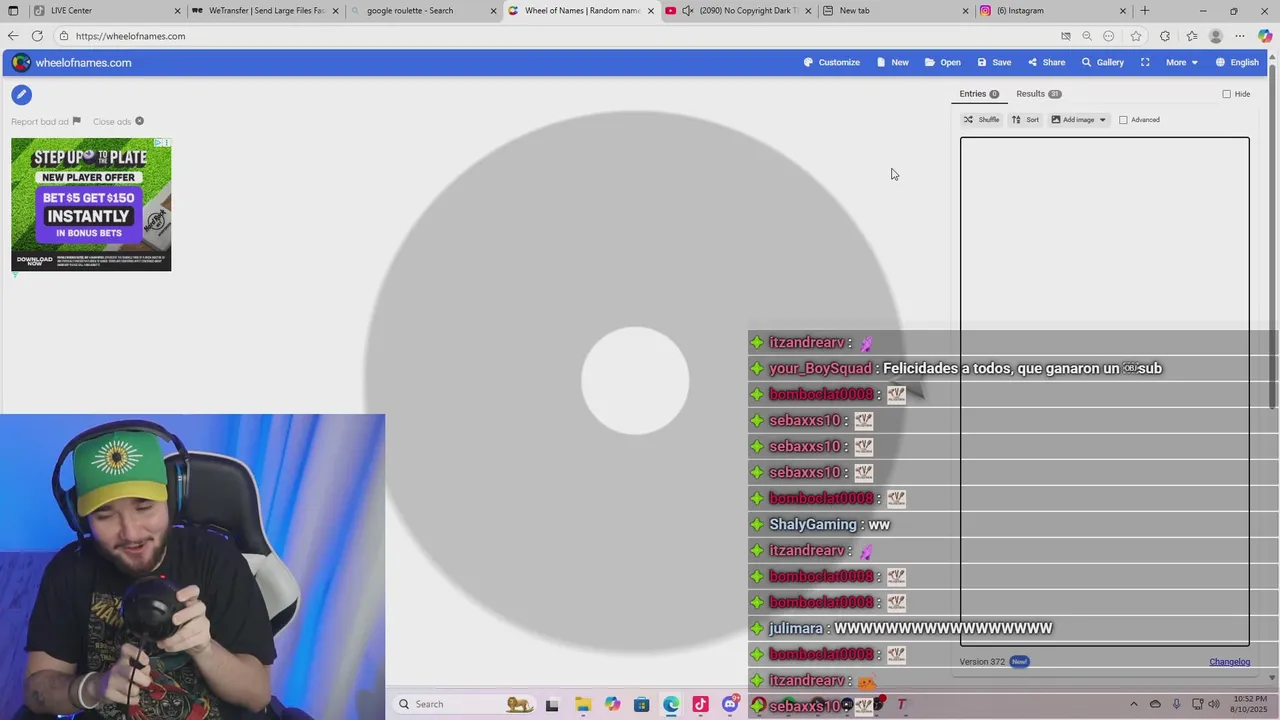Open the blank New tab page
Image resolution: width=1280 pixels, height=720 pixels.
click(894, 11)
